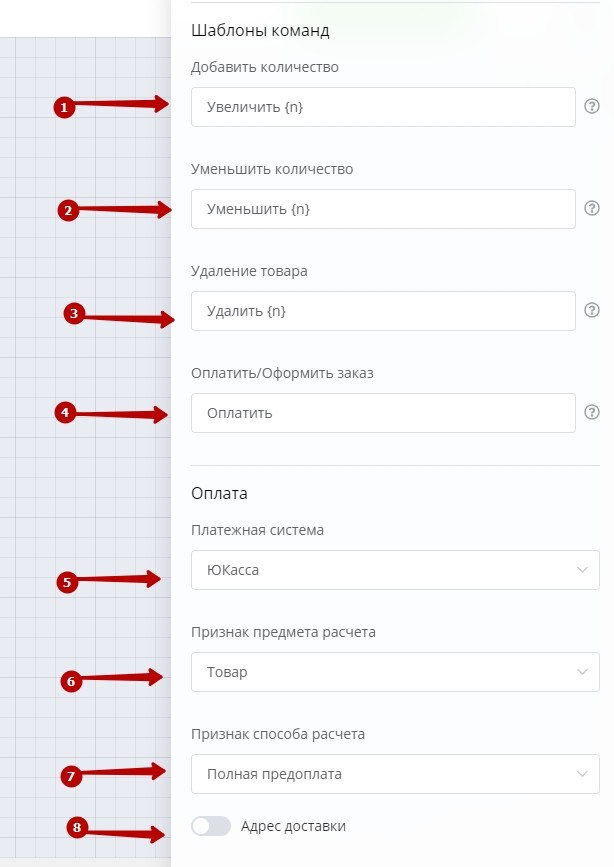Click the Увеличить {n} input field

coord(382,107)
